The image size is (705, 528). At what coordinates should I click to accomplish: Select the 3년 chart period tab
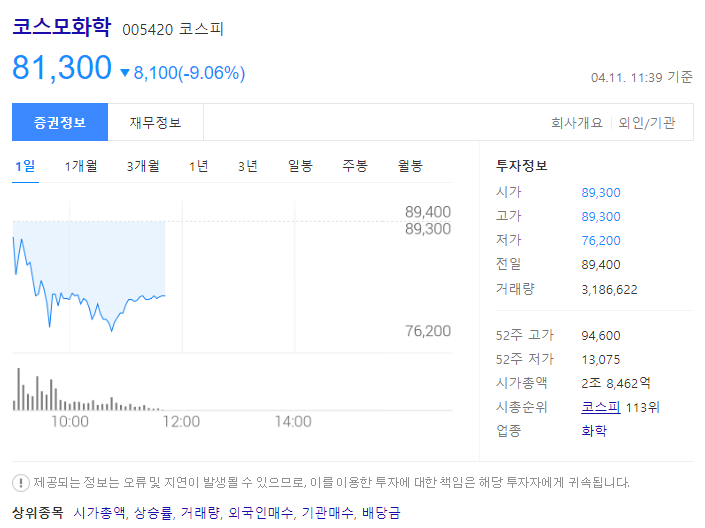tap(247, 166)
